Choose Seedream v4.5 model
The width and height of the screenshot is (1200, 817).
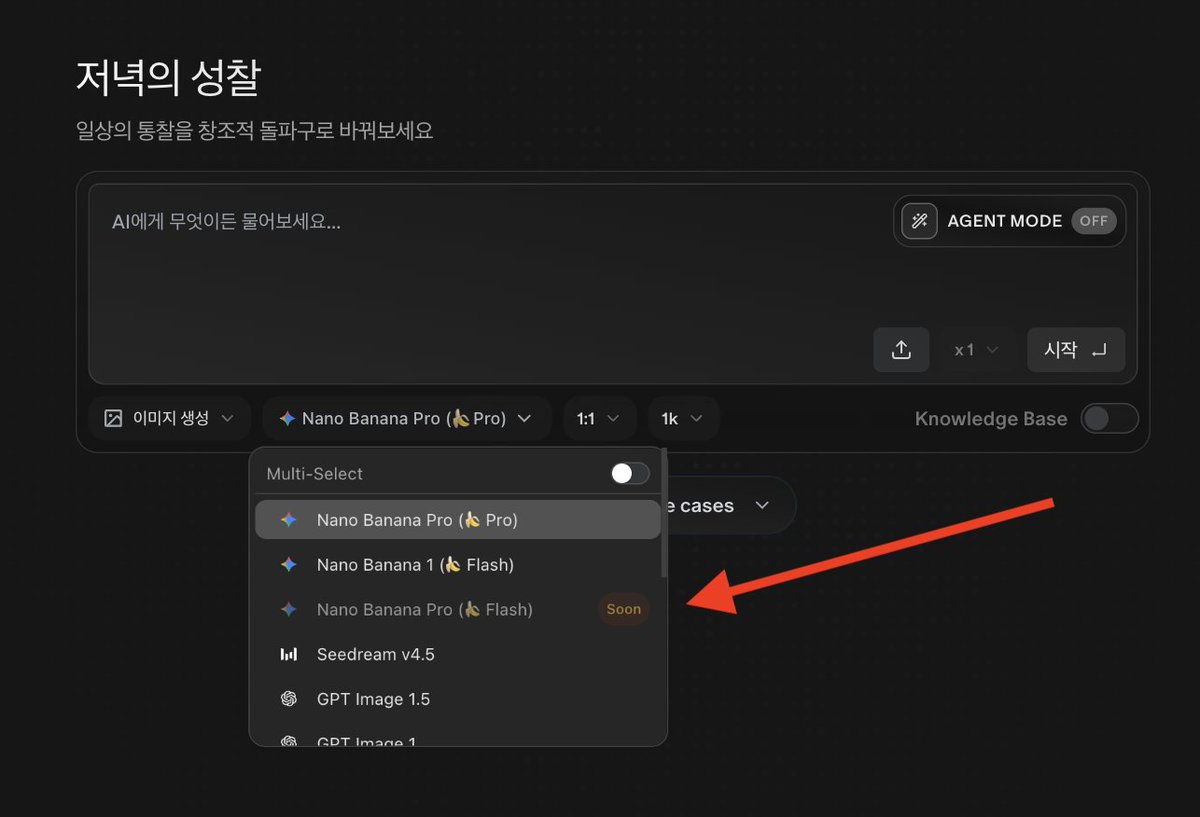coord(458,654)
